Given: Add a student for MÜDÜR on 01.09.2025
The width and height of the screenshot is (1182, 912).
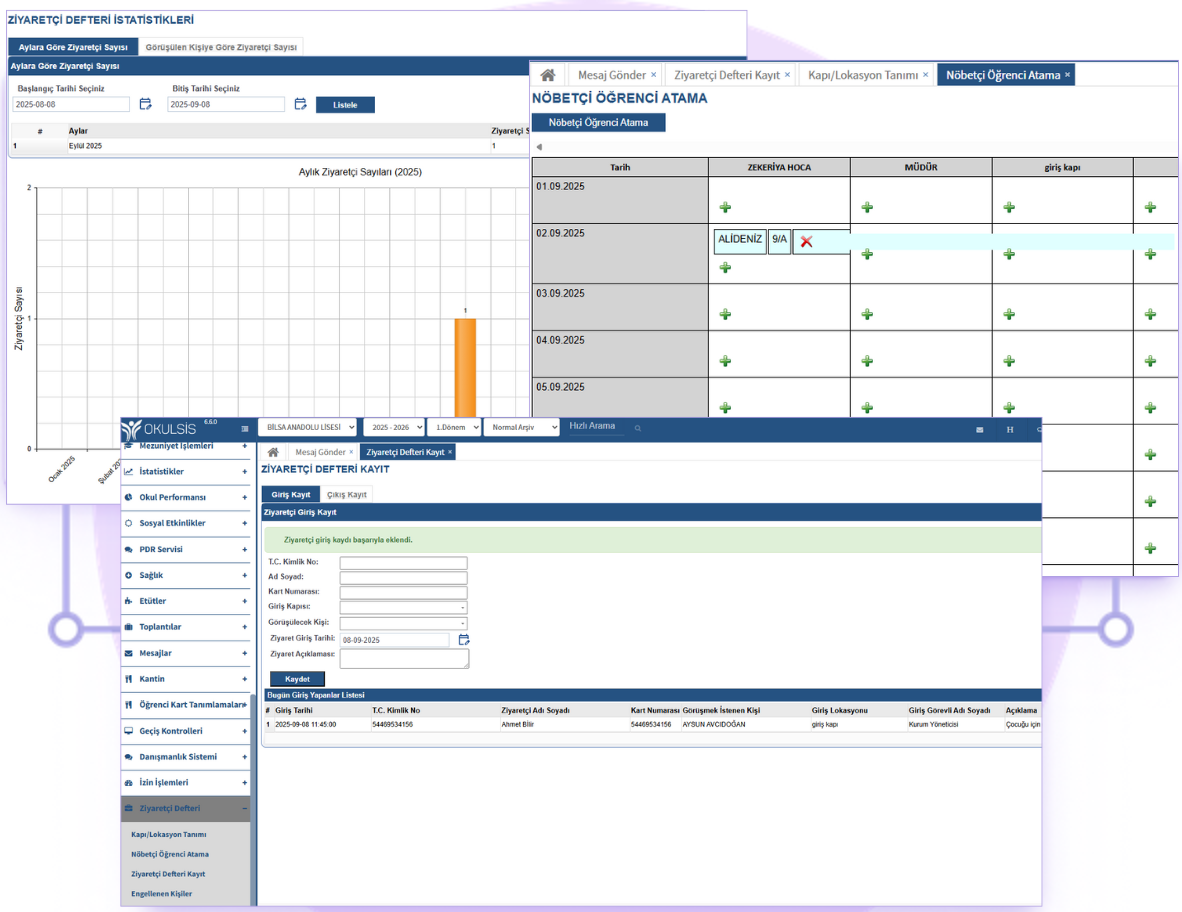Looking at the screenshot, I should [x=867, y=207].
